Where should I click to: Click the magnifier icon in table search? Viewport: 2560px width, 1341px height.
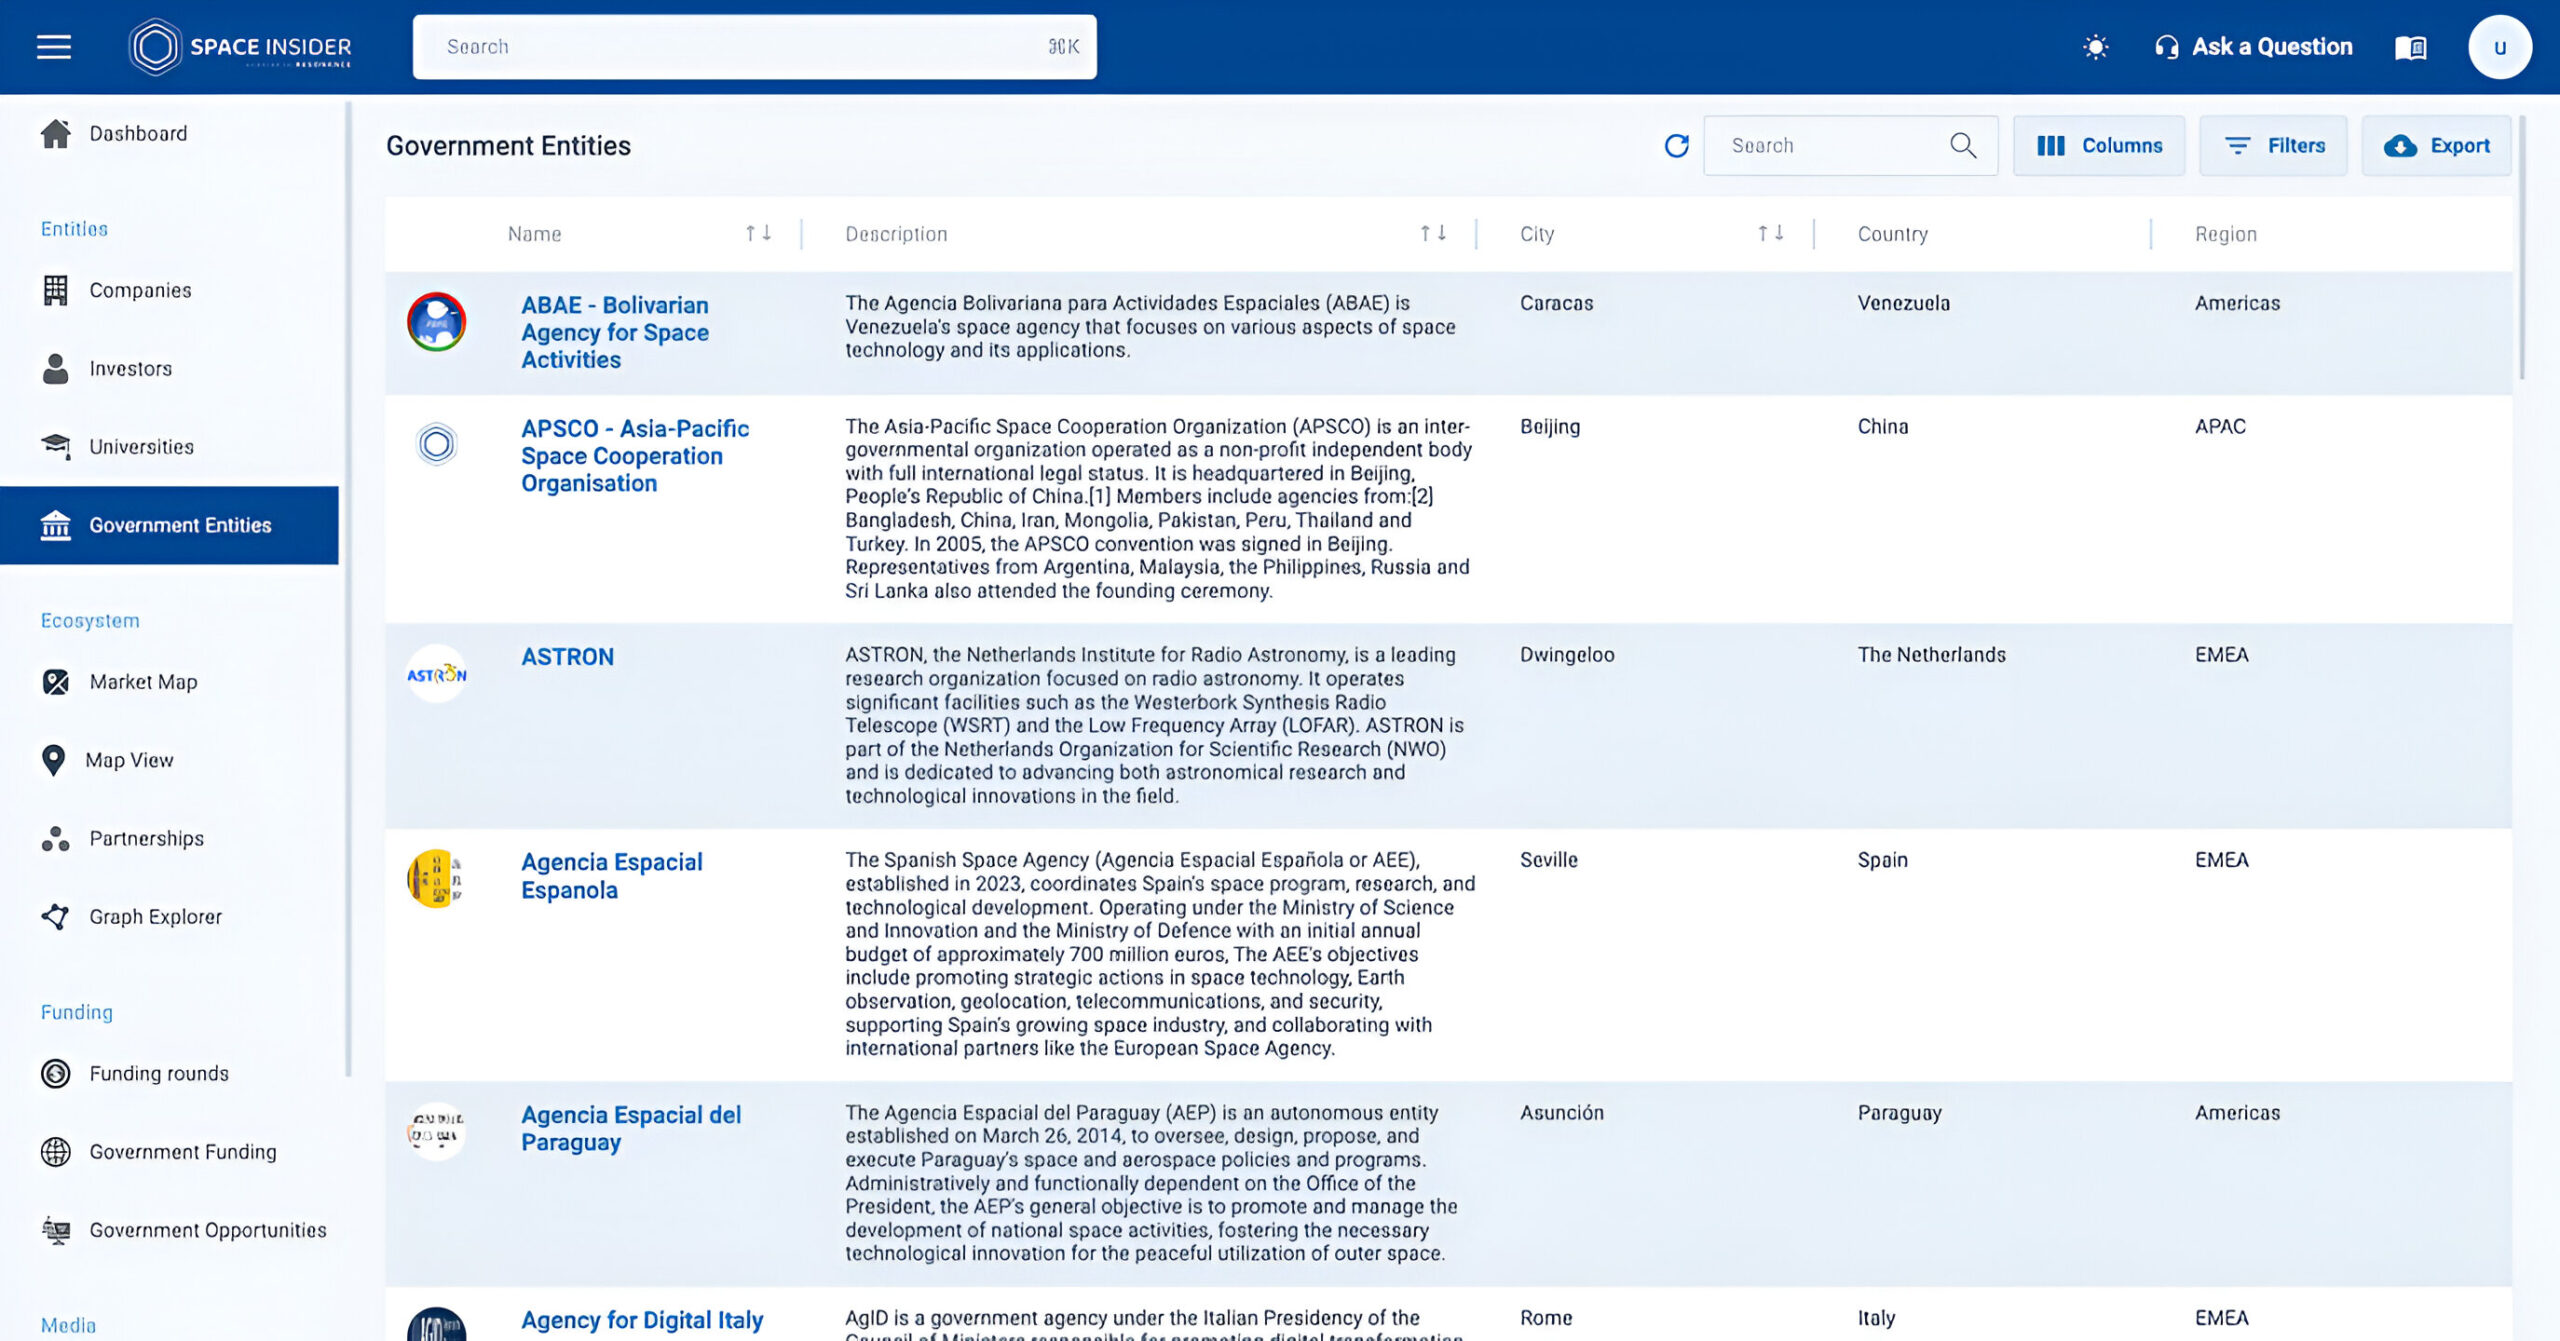[x=1963, y=146]
